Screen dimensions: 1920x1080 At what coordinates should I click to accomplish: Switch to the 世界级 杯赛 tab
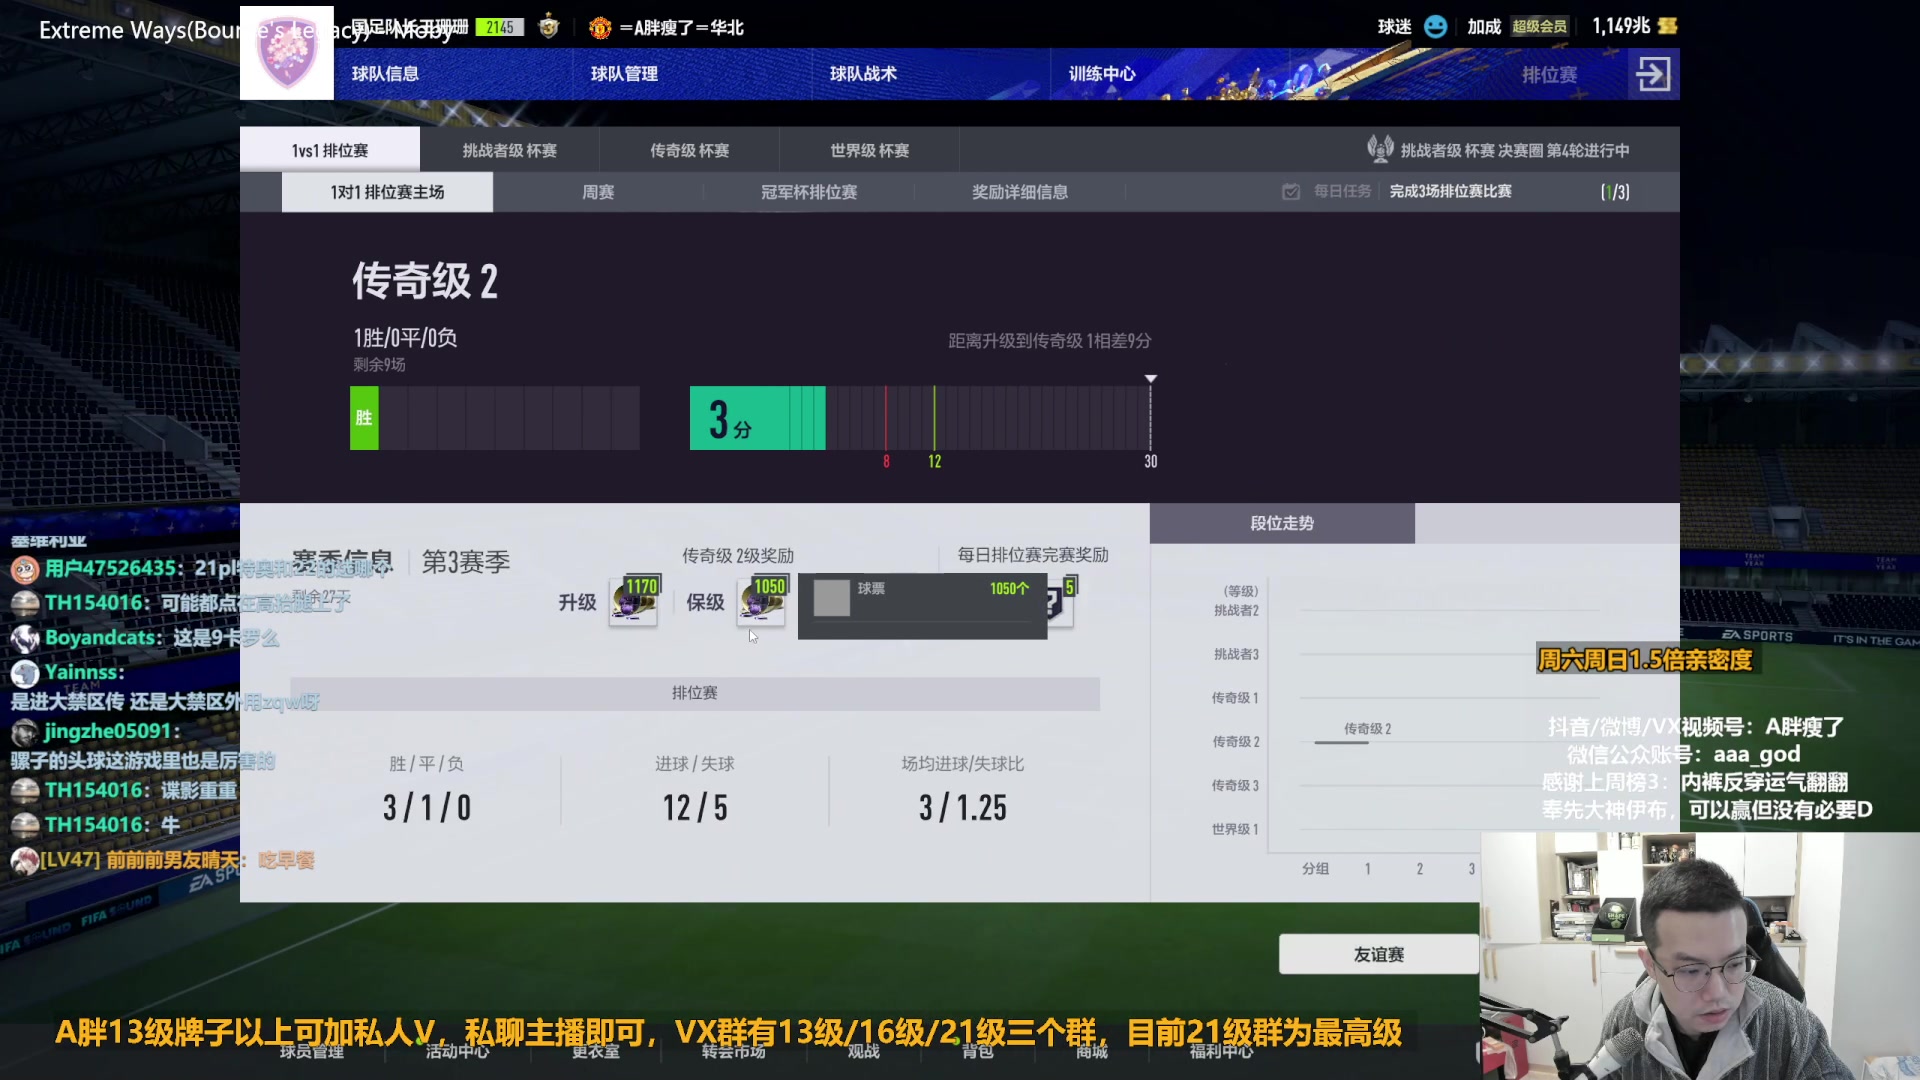pyautogui.click(x=869, y=150)
